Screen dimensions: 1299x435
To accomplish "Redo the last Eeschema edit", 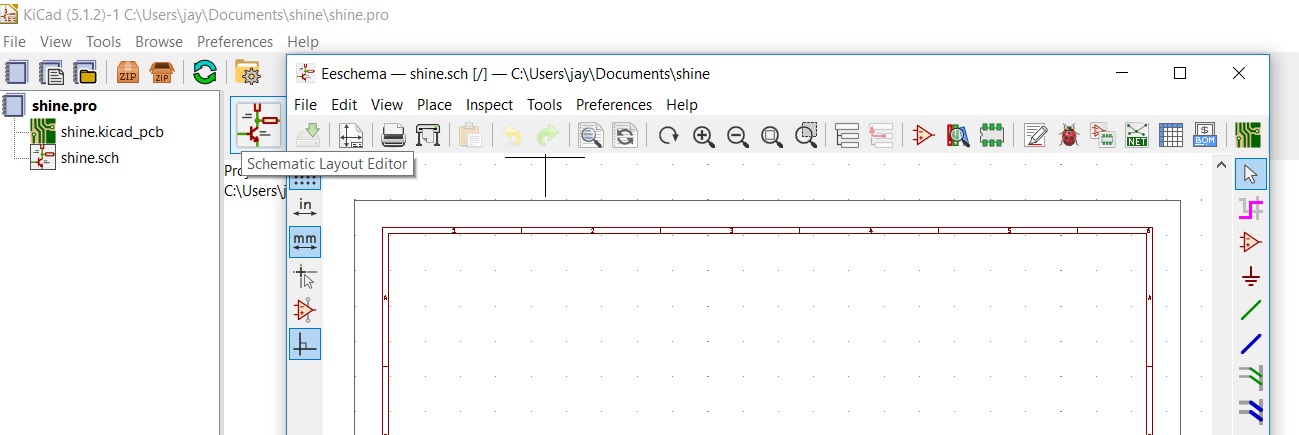I will [x=547, y=135].
